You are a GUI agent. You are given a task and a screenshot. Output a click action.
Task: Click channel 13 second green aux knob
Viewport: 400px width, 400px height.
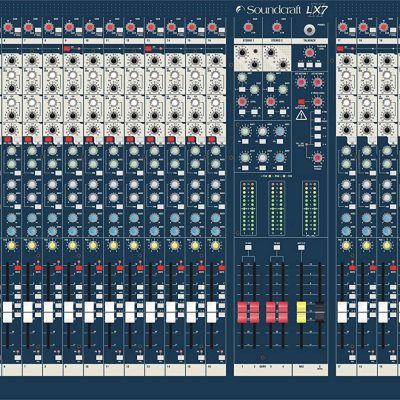154,164
